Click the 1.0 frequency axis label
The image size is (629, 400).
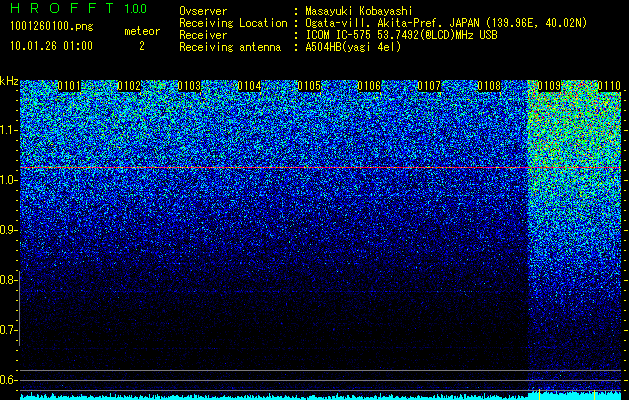tap(9, 181)
